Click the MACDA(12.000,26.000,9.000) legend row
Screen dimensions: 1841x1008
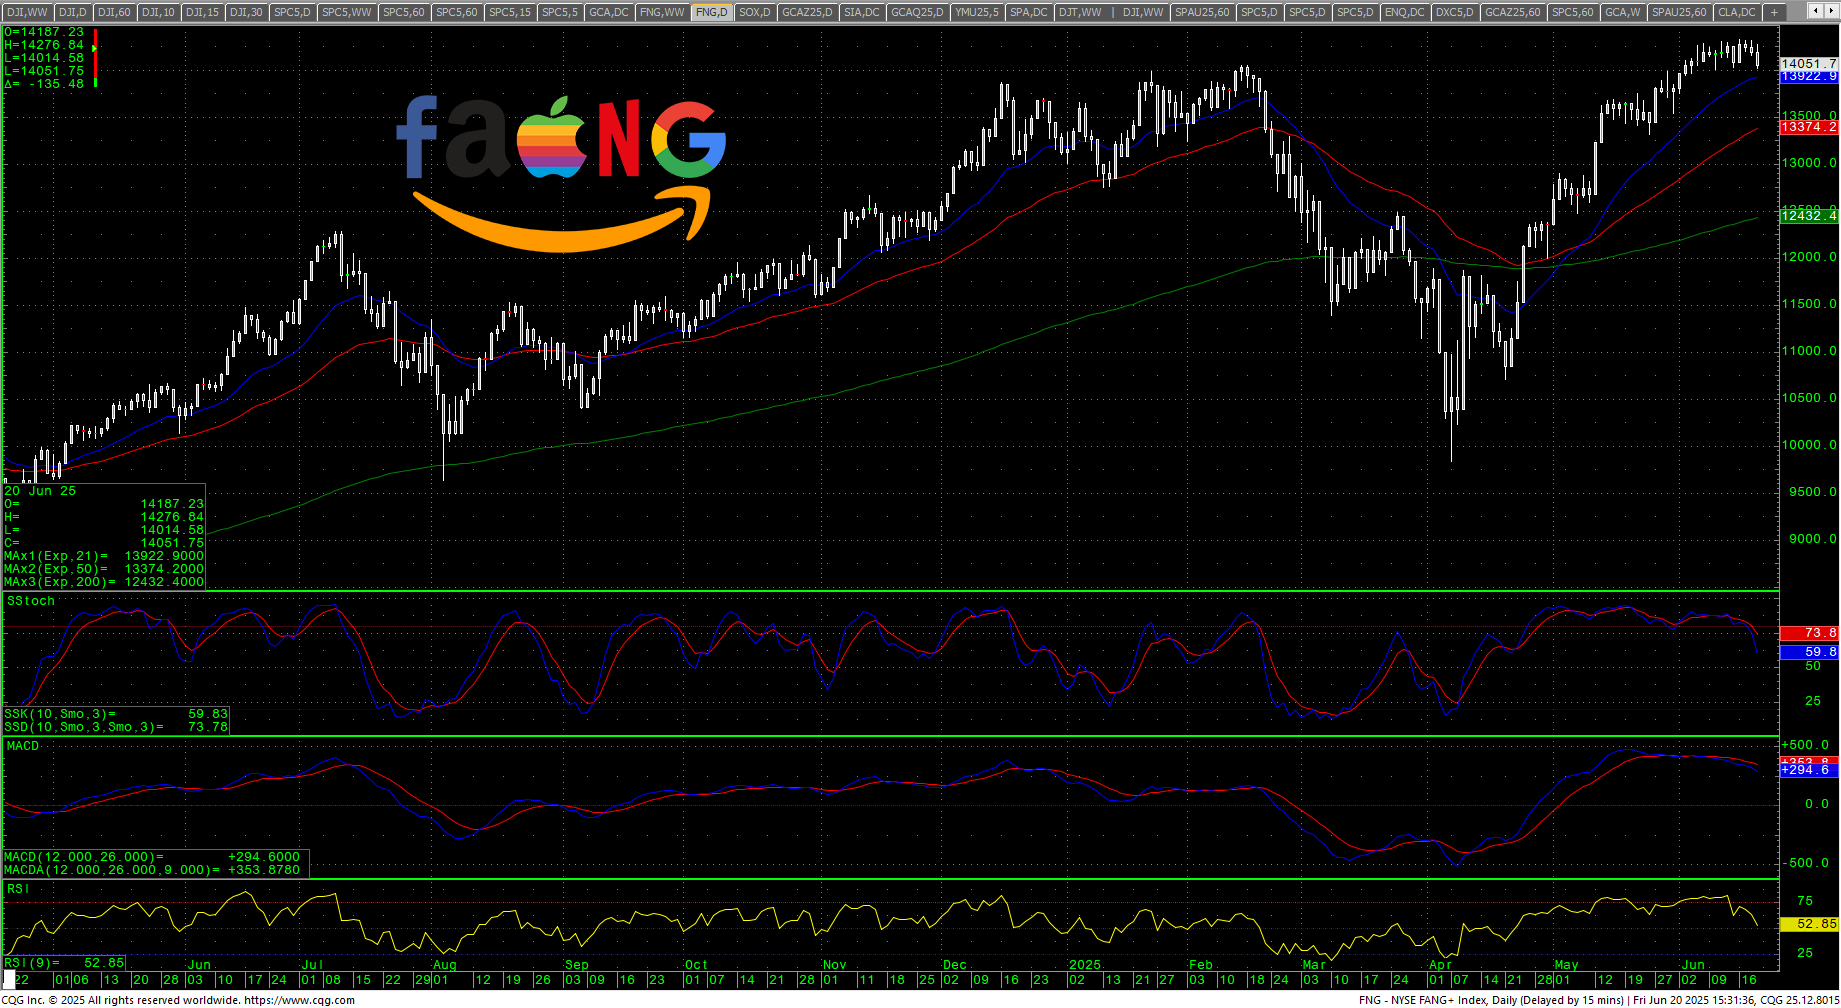152,870
